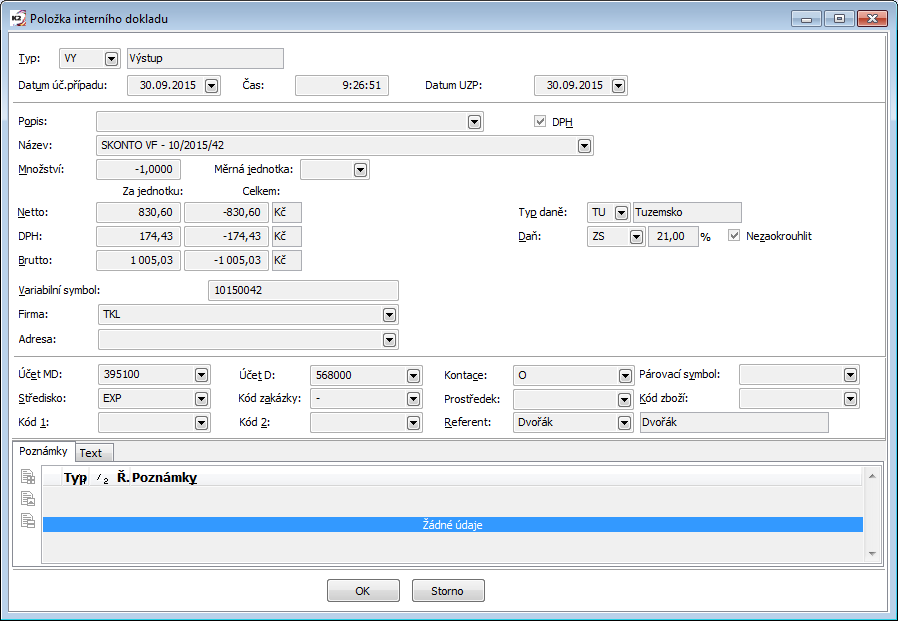This screenshot has height=621, width=898.
Task: Open the Typ dropdown showing VY
Action: click(x=111, y=58)
